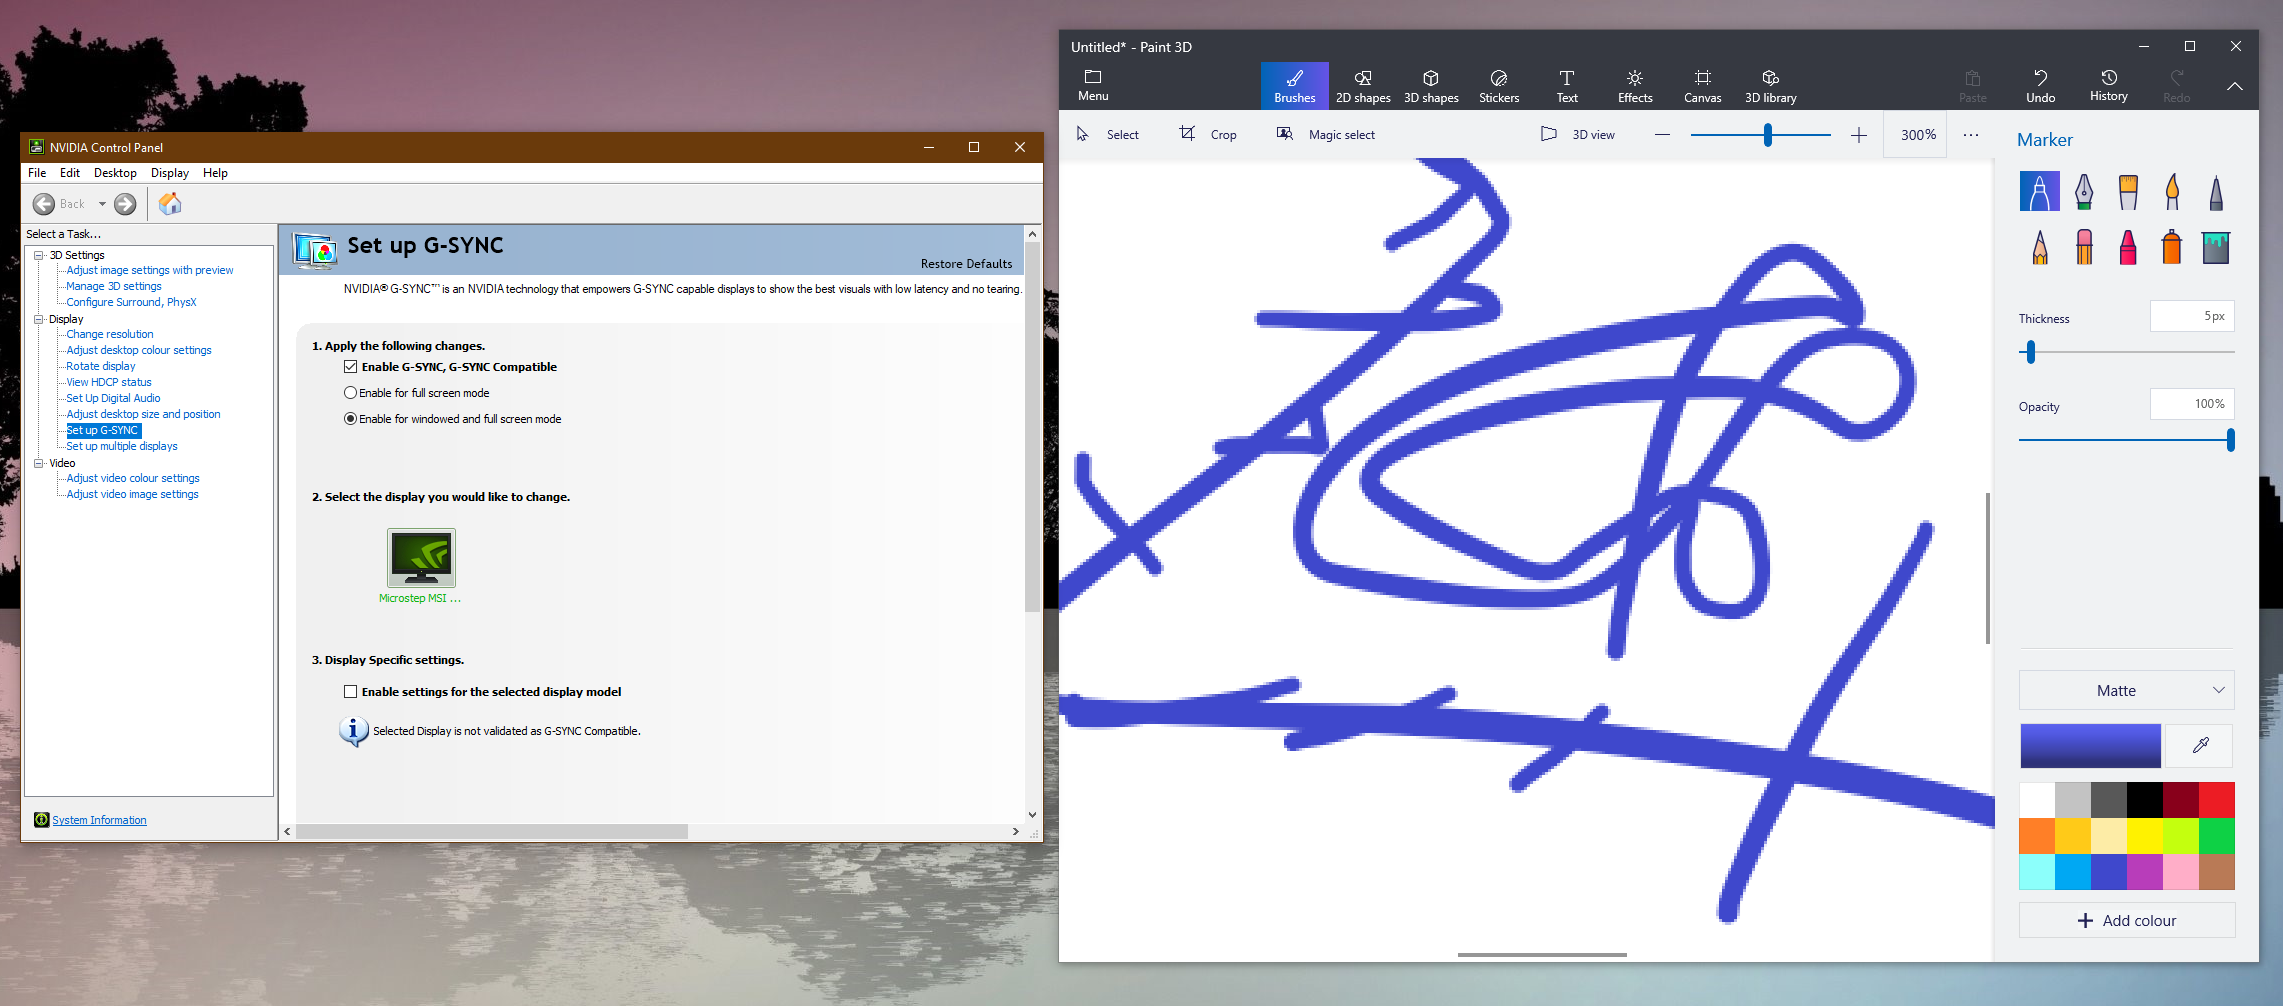The image size is (2283, 1006).
Task: Select the Fill bucket tool
Action: point(2216,247)
